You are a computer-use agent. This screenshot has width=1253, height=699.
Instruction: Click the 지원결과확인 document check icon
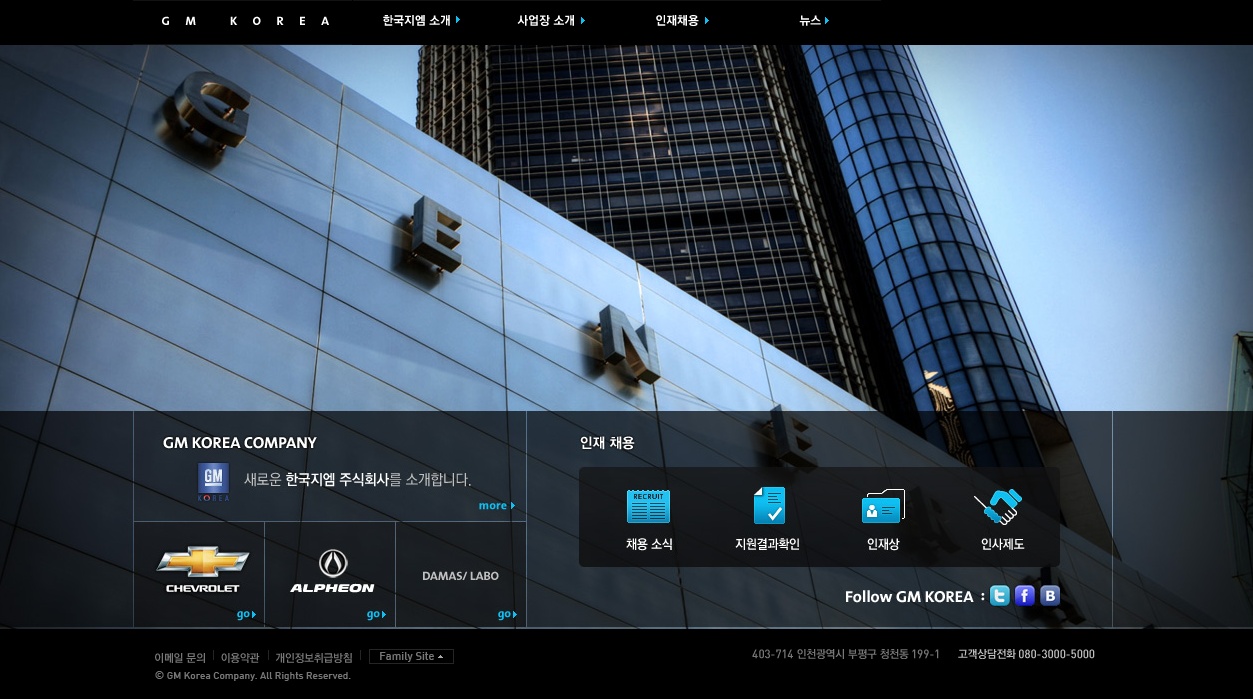tap(768, 506)
